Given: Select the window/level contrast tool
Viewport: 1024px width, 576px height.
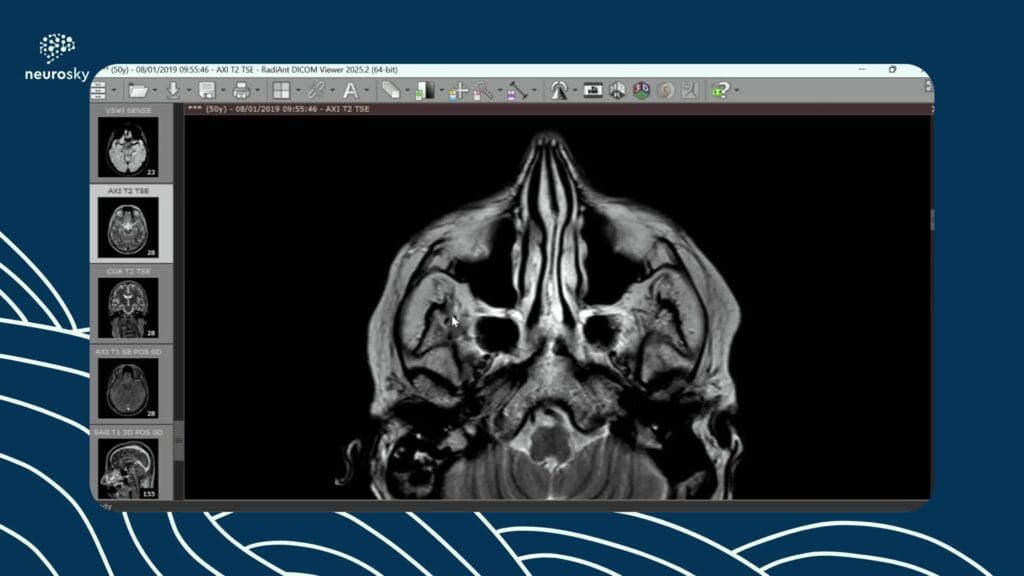Looking at the screenshot, I should coord(426,91).
